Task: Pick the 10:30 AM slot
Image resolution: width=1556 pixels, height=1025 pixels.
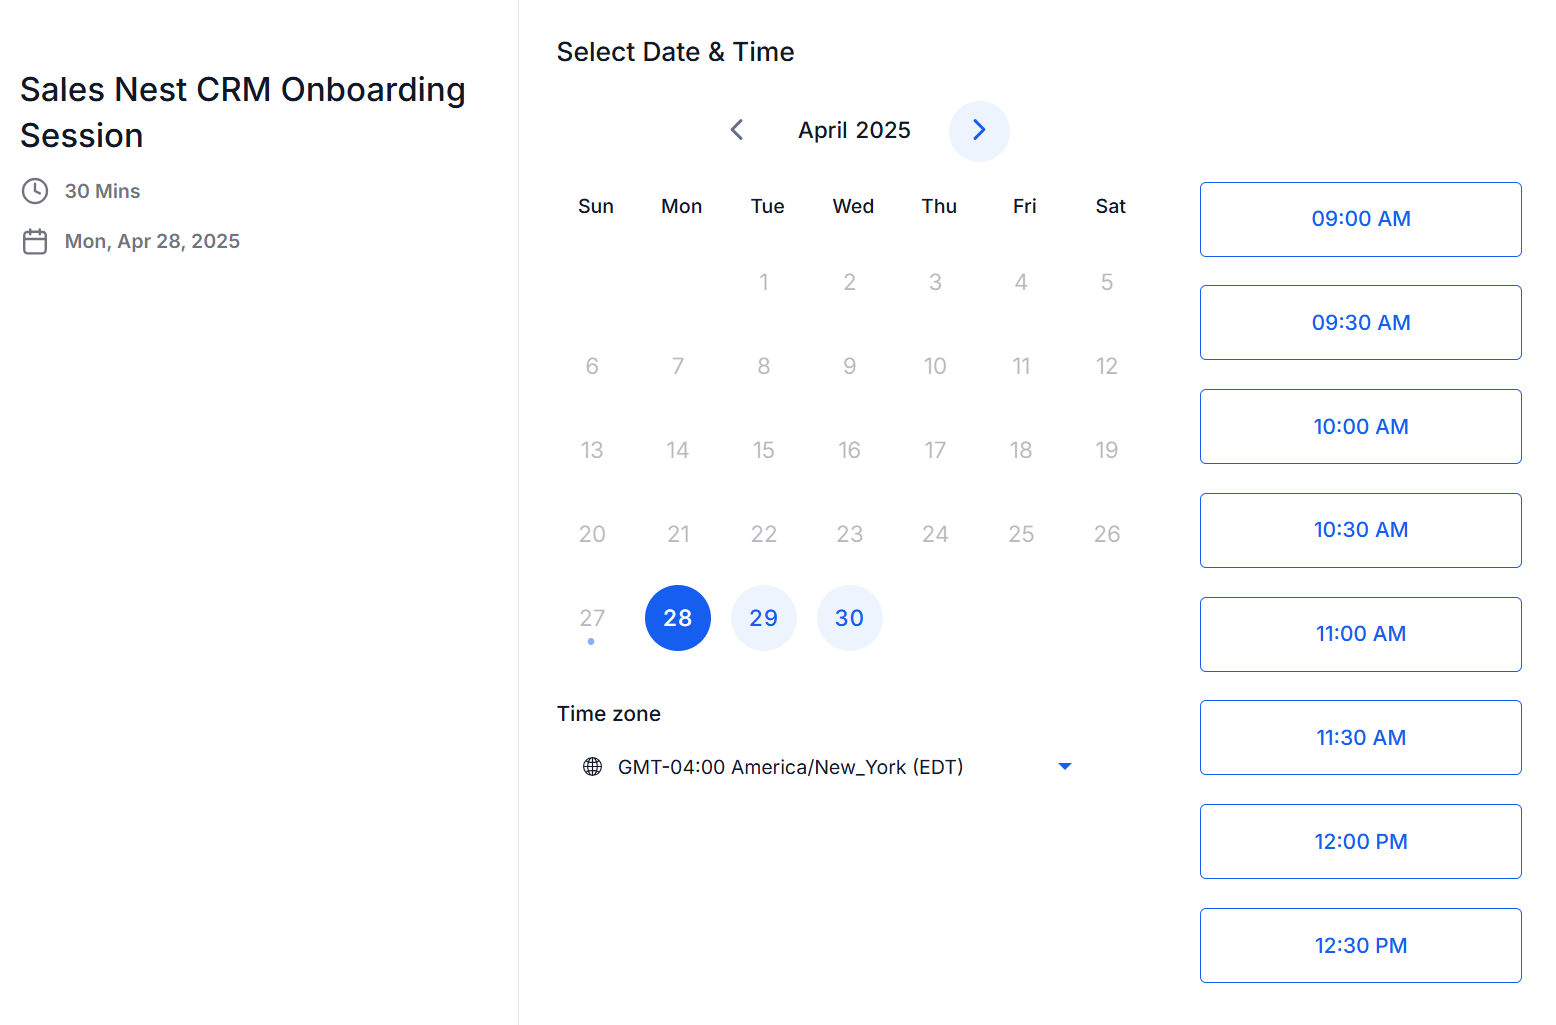Action: [x=1361, y=530]
